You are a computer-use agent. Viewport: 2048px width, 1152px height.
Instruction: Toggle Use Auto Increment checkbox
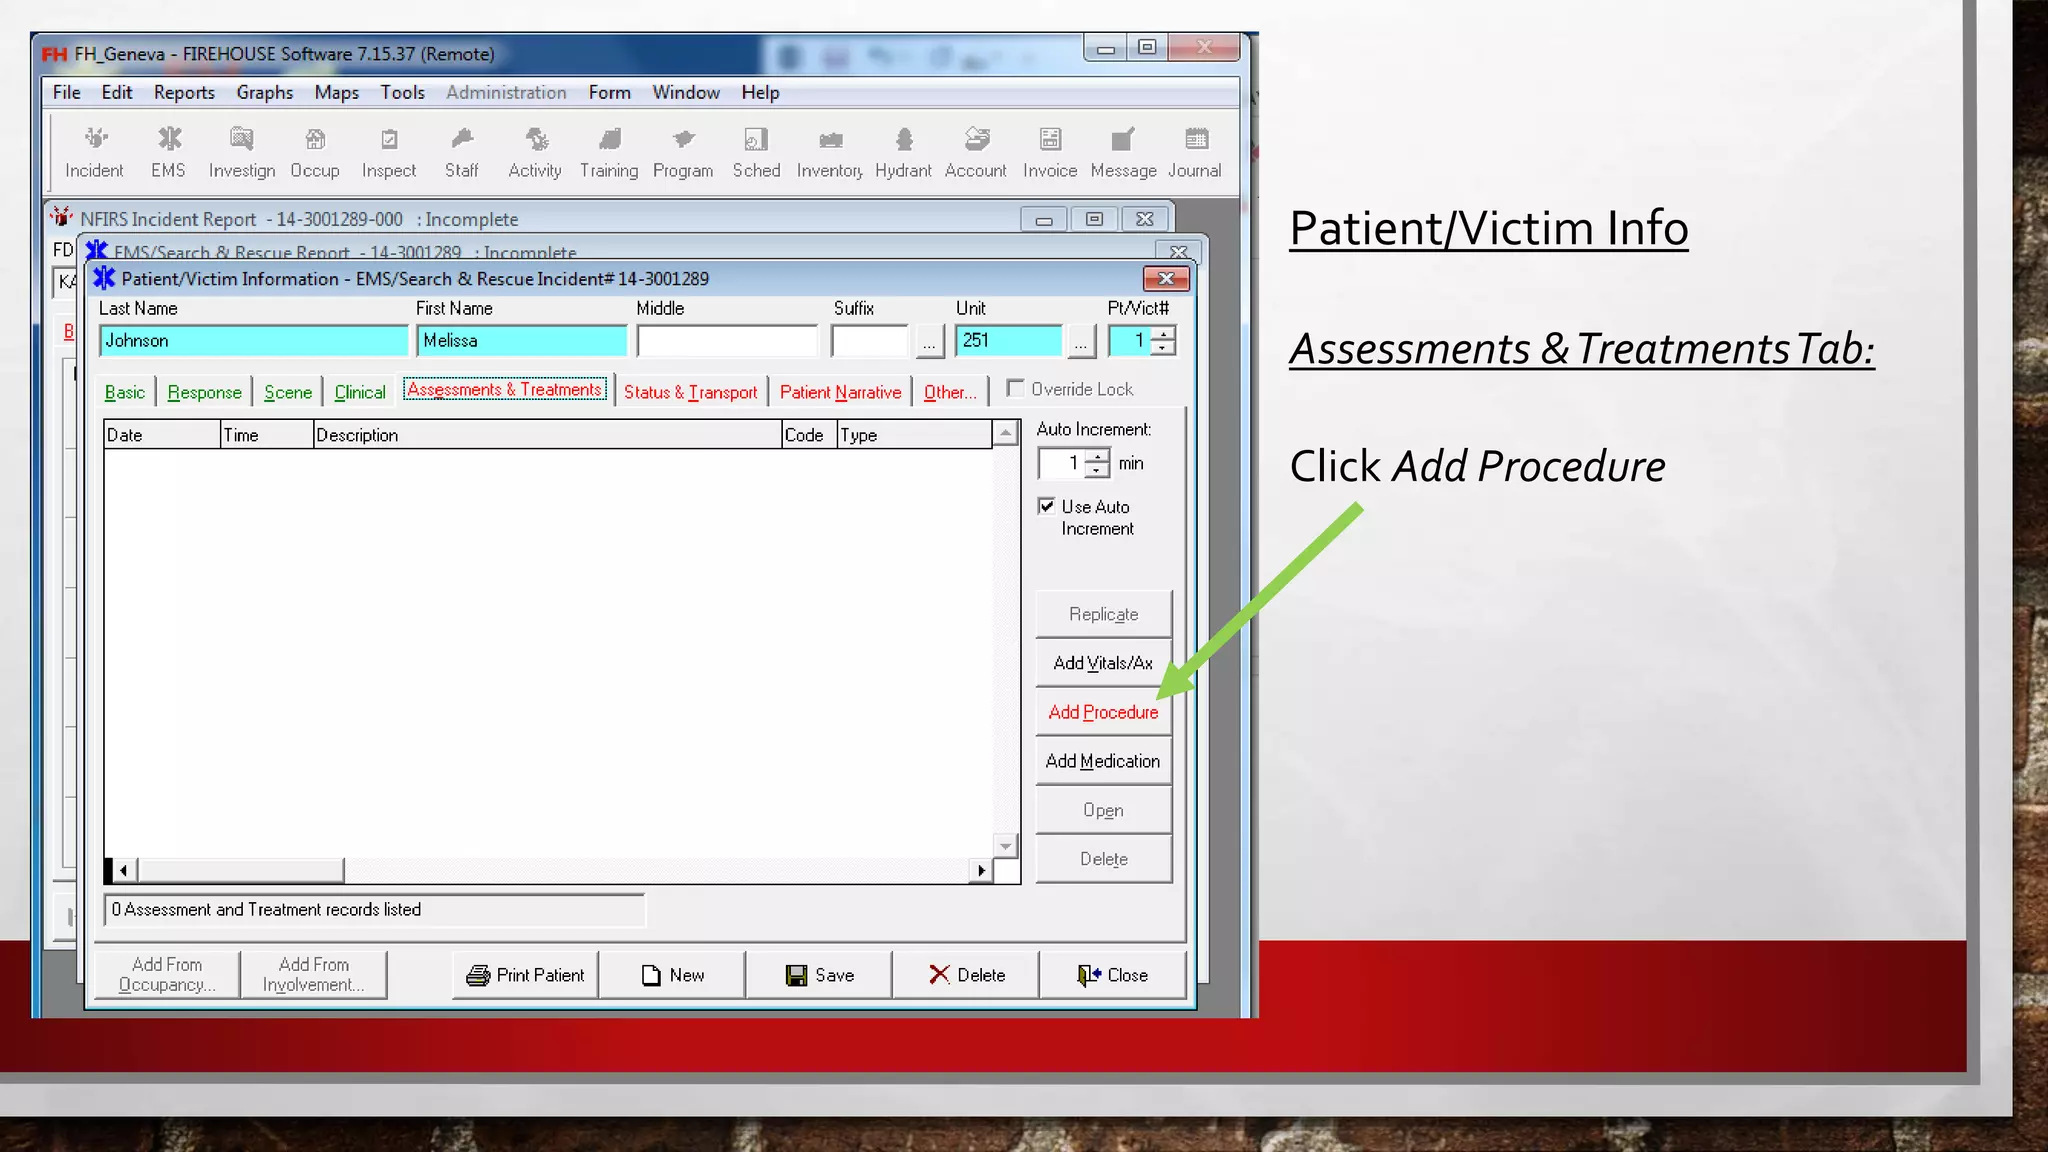(1046, 506)
